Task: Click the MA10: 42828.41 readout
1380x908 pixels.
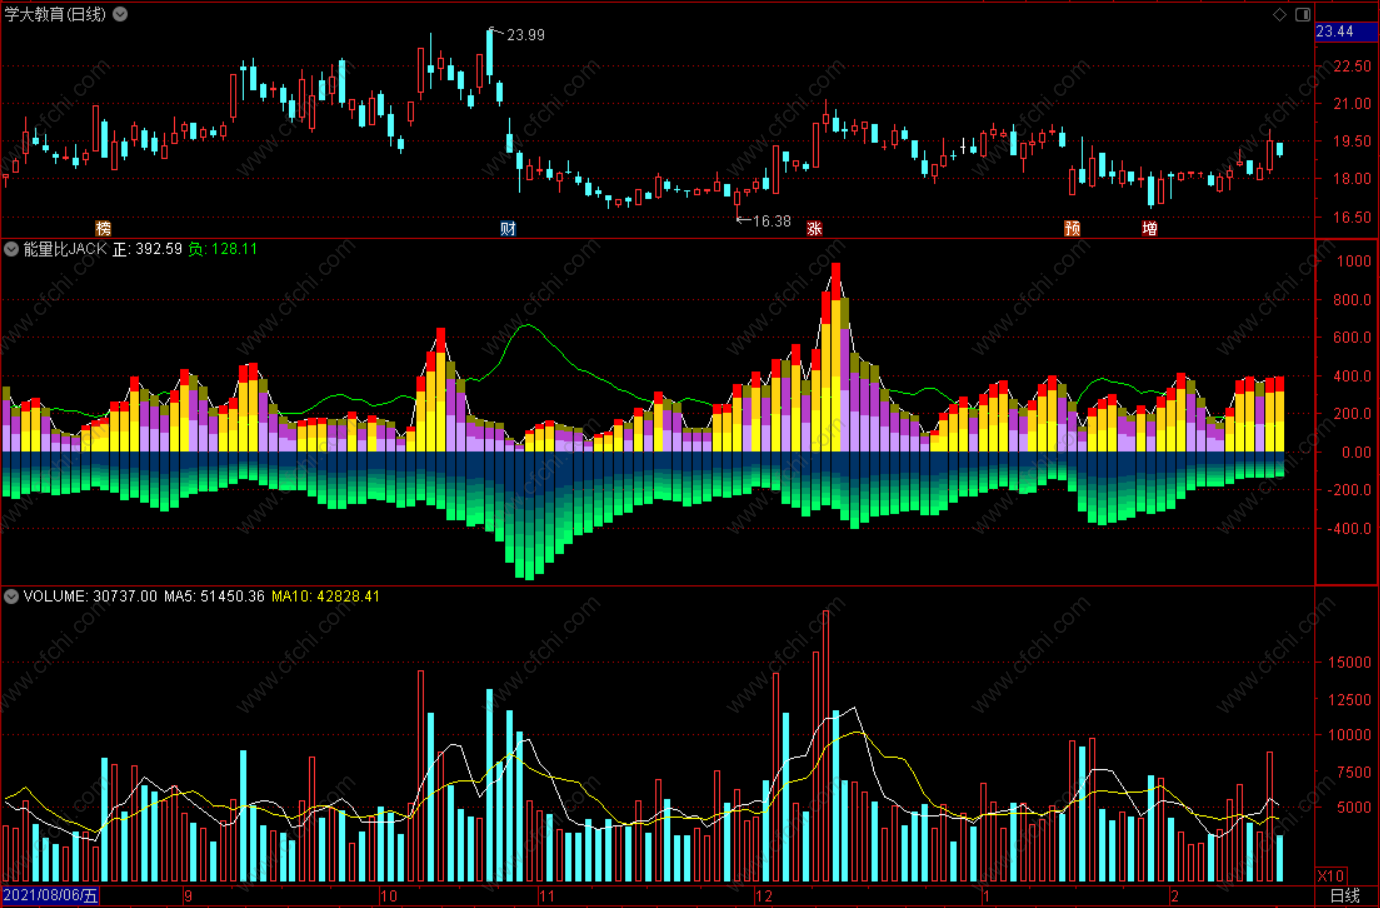Action: click(x=326, y=596)
